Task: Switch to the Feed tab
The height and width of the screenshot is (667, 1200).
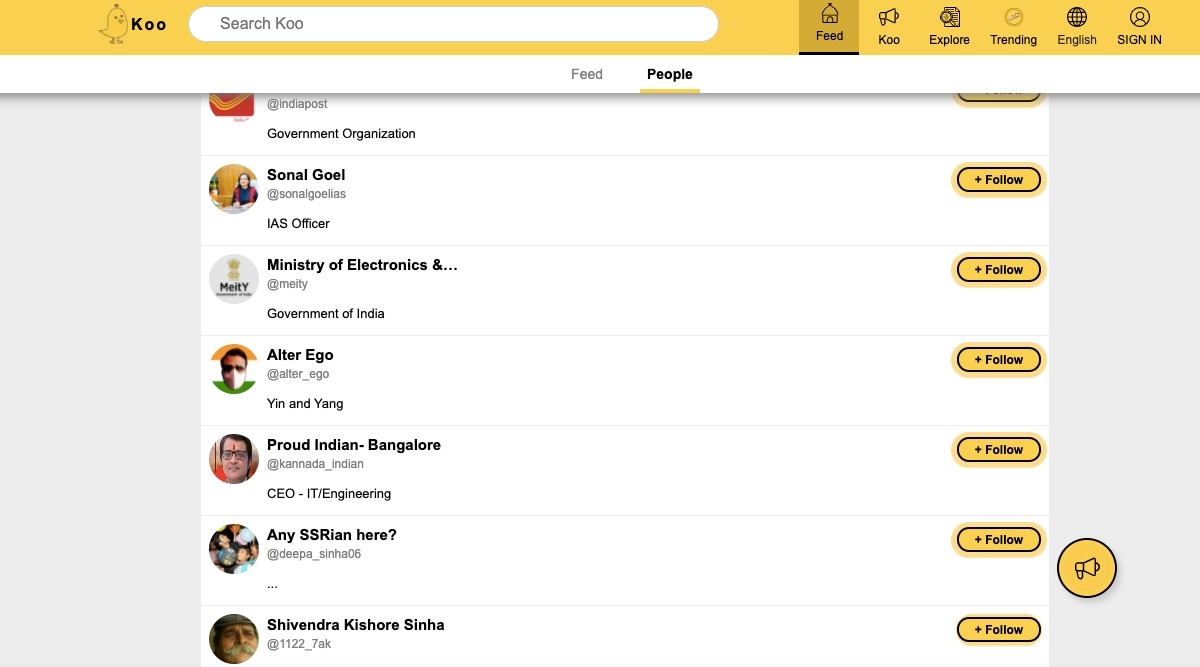Action: click(586, 74)
